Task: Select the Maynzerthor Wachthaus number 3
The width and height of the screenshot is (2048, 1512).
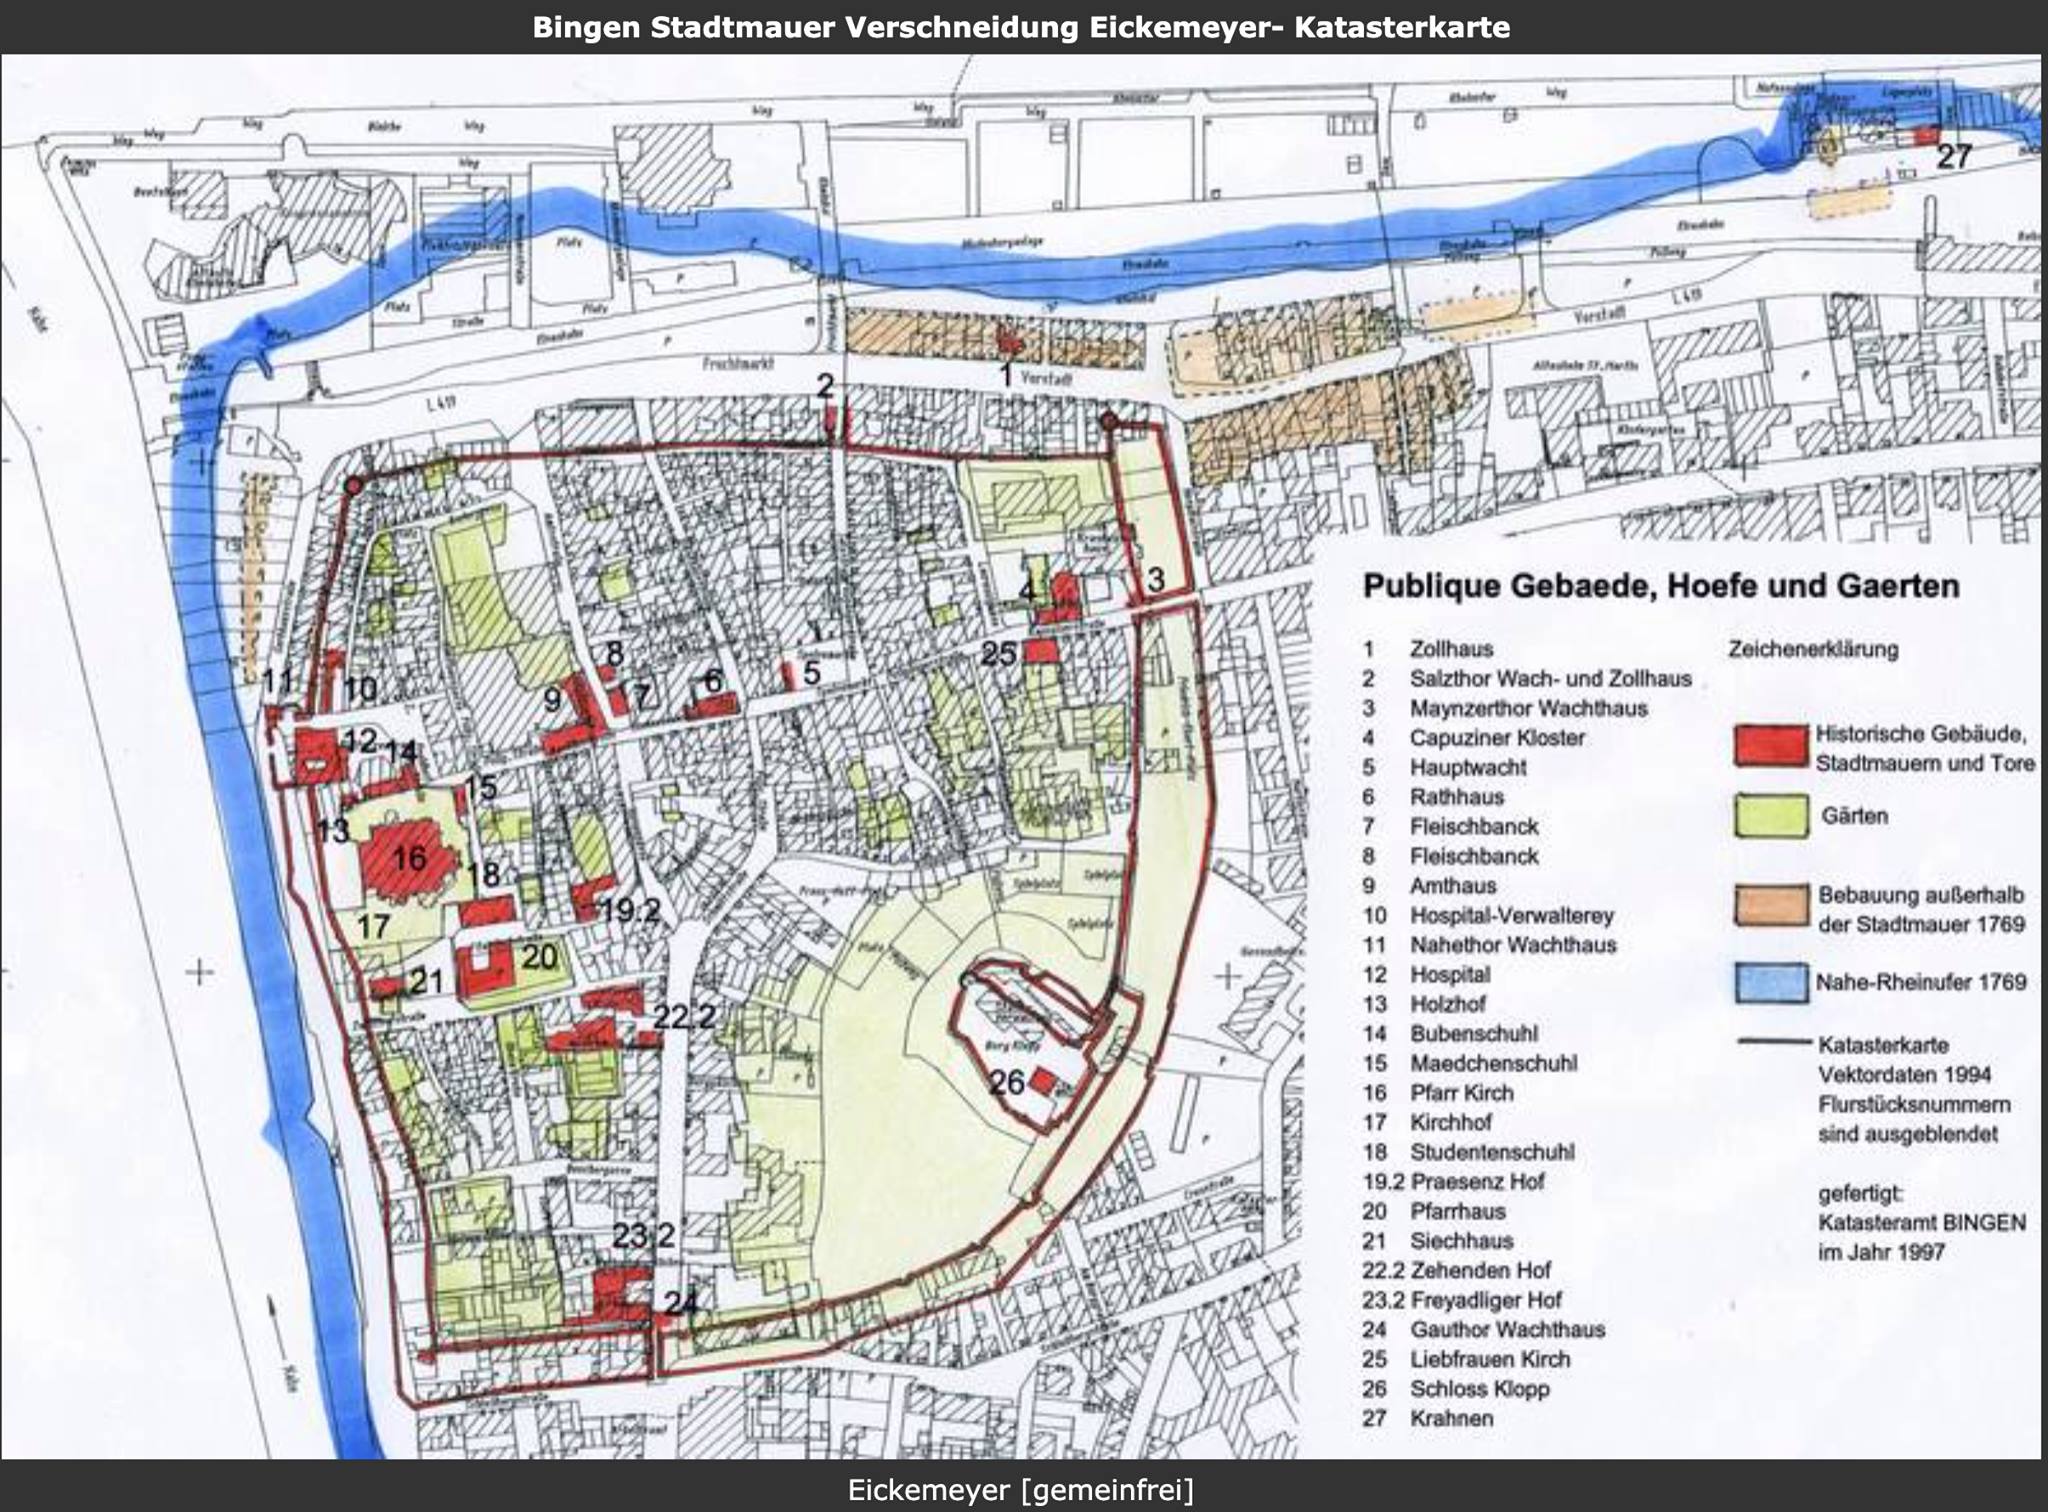Action: pos(1155,579)
